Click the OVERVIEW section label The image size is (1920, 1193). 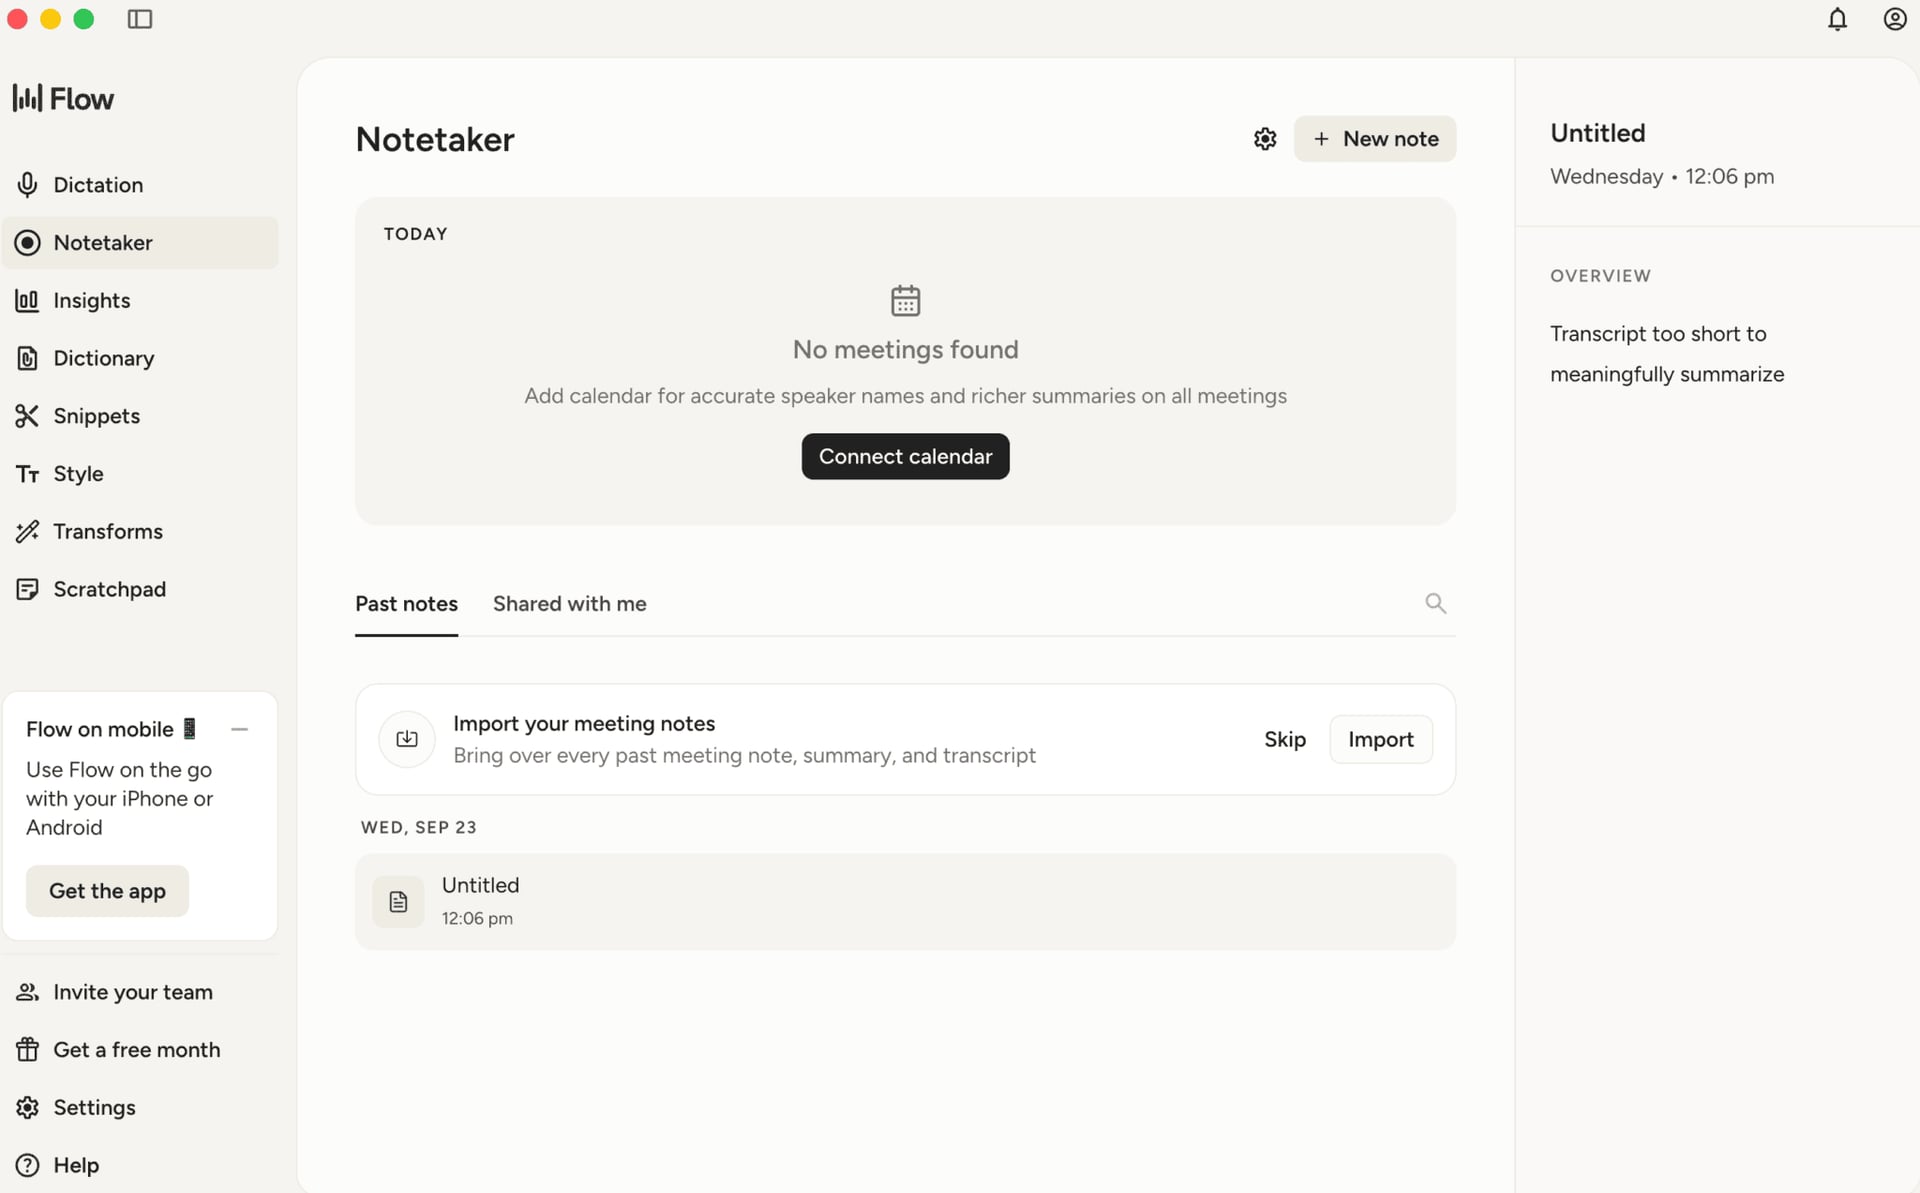[1600, 276]
